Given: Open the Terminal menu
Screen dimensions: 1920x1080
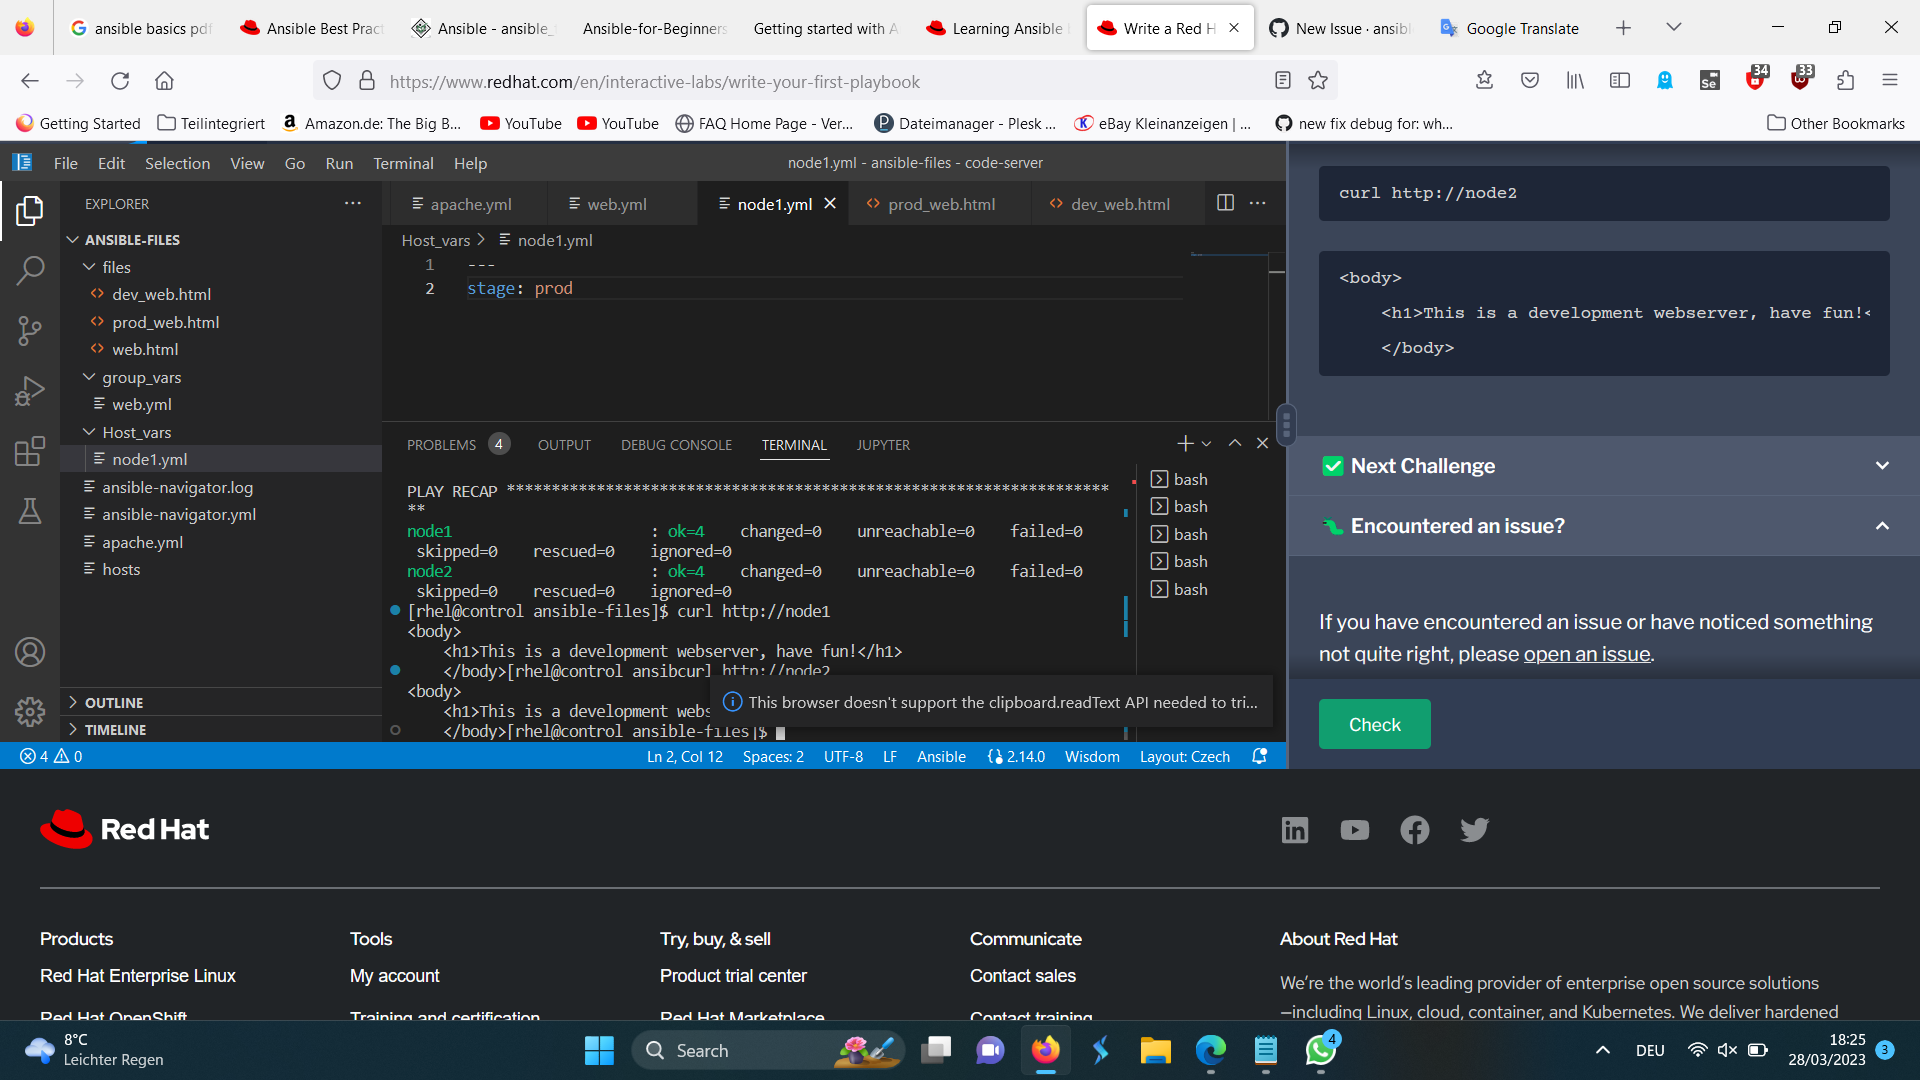Looking at the screenshot, I should click(x=403, y=162).
